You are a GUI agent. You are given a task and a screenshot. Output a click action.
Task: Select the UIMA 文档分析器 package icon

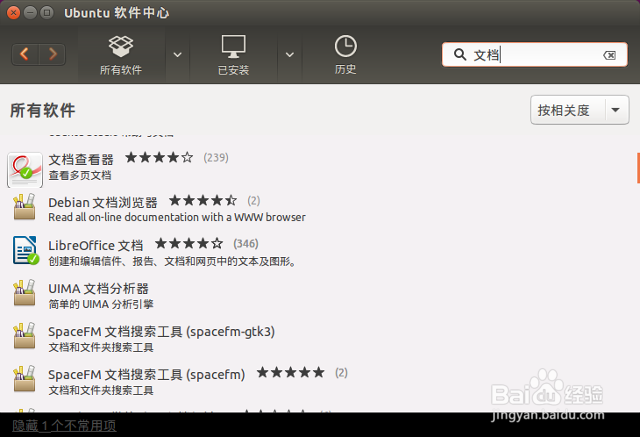24,293
